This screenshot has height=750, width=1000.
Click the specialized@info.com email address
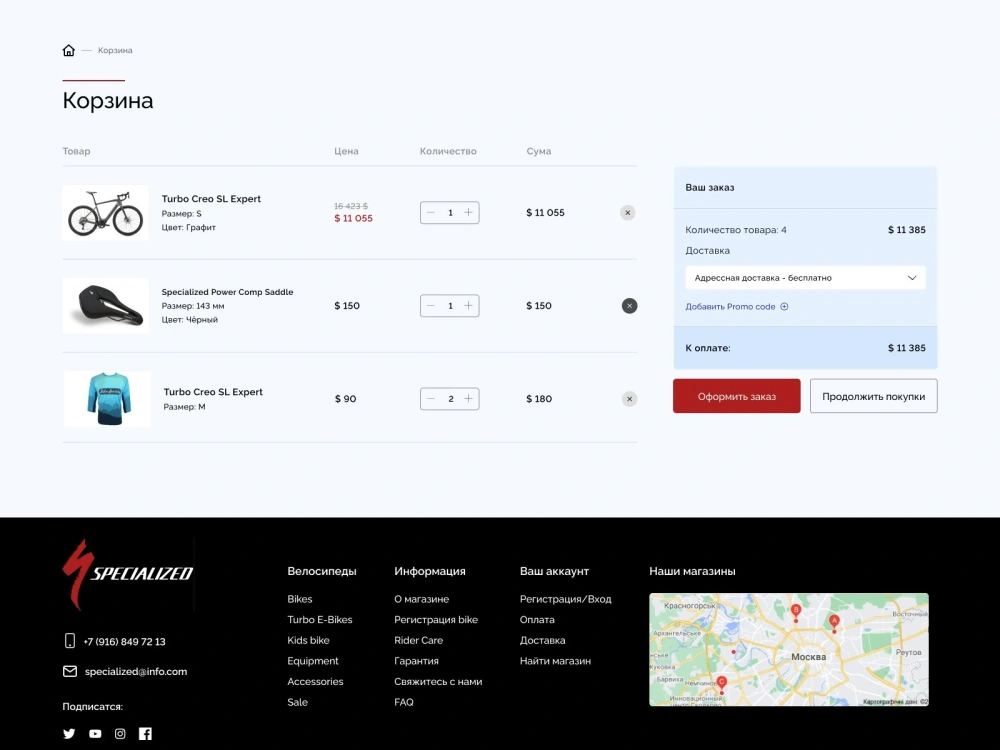136,672
